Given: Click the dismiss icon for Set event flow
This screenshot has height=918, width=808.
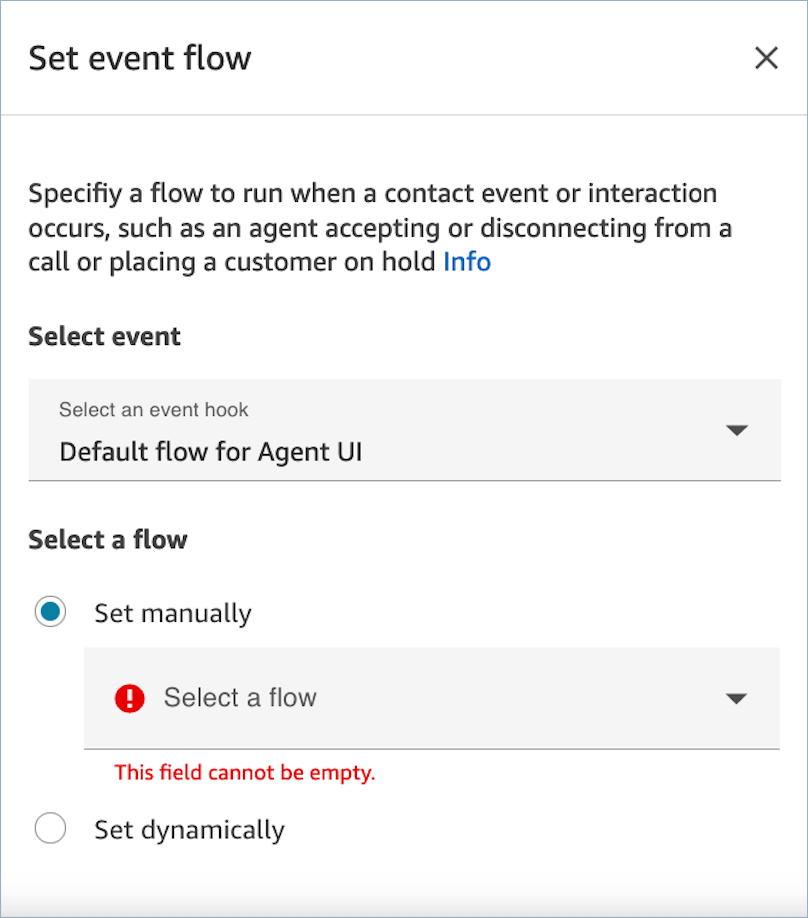Looking at the screenshot, I should 766,58.
